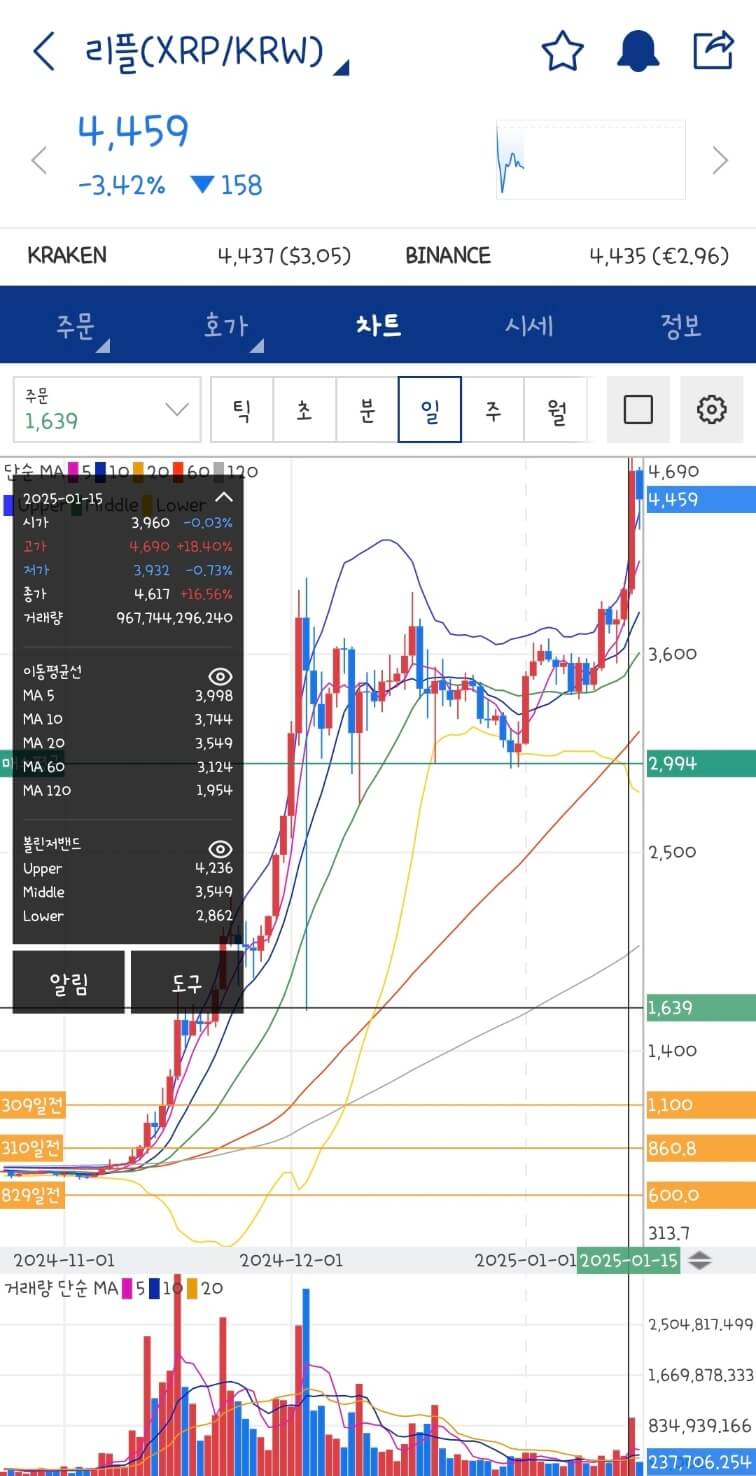Tap the MA 5 magenta color swatch
Screen dimensions: 756x1476
72,471
